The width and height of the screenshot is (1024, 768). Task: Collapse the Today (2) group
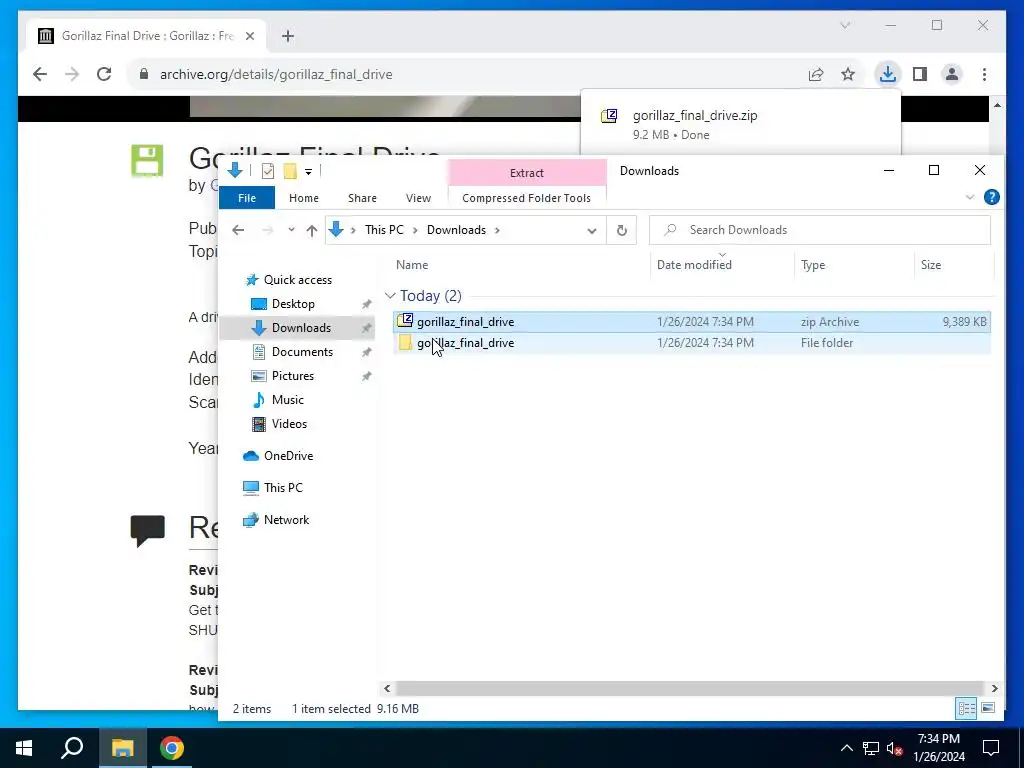[390, 296]
